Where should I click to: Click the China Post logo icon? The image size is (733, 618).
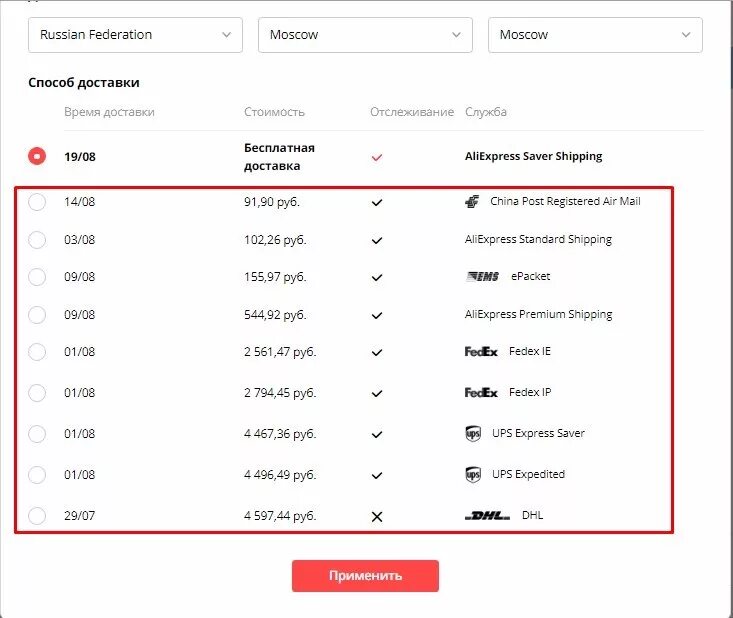(x=472, y=201)
